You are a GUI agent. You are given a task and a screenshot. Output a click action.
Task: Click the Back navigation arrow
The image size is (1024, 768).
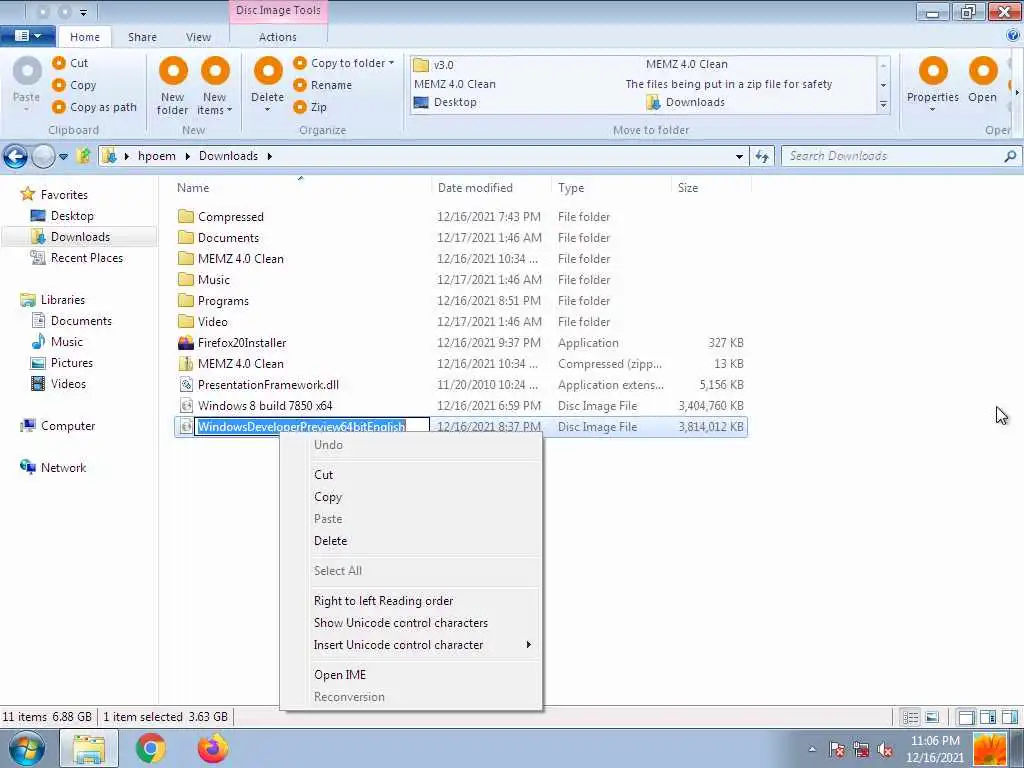pyautogui.click(x=15, y=156)
